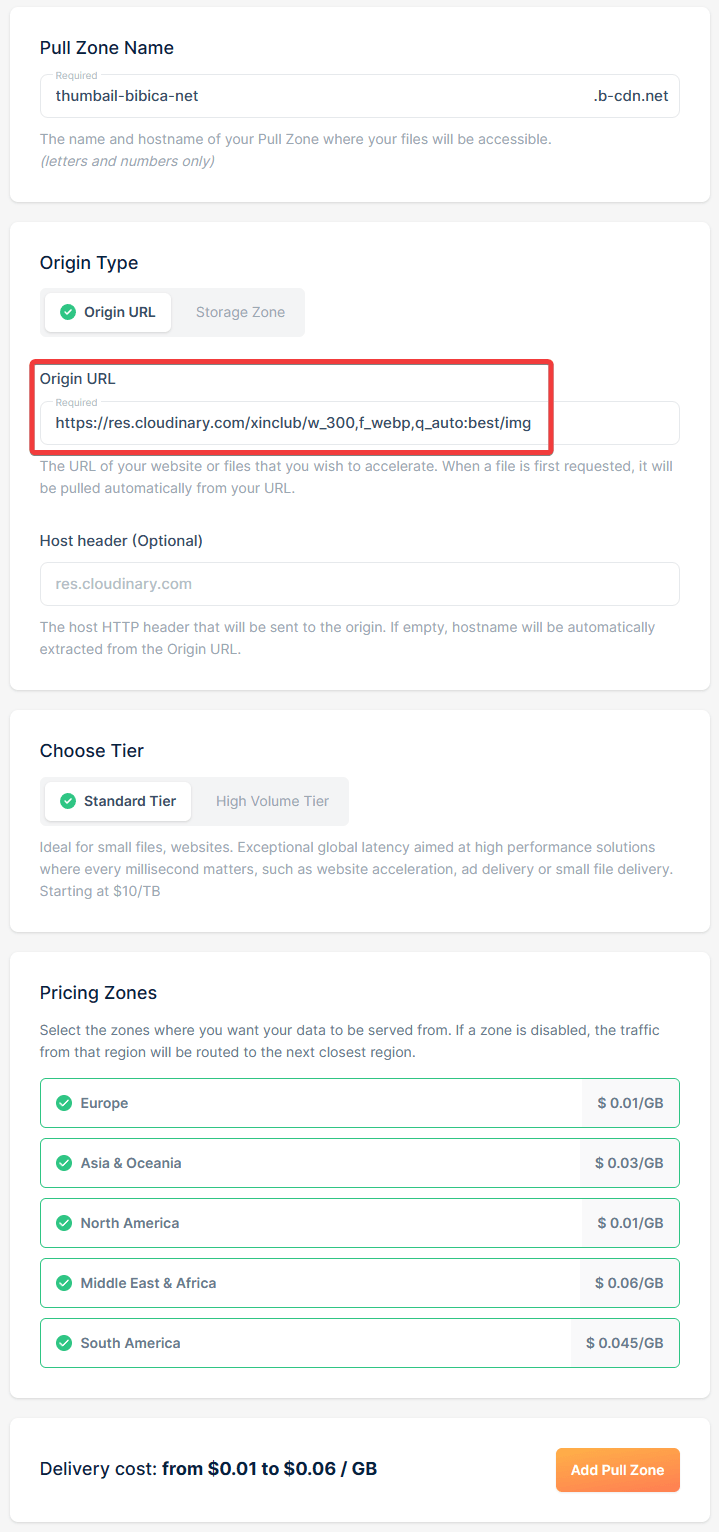The height and width of the screenshot is (1532, 719).
Task: Select the Storage Zone origin type
Action: pos(240,312)
